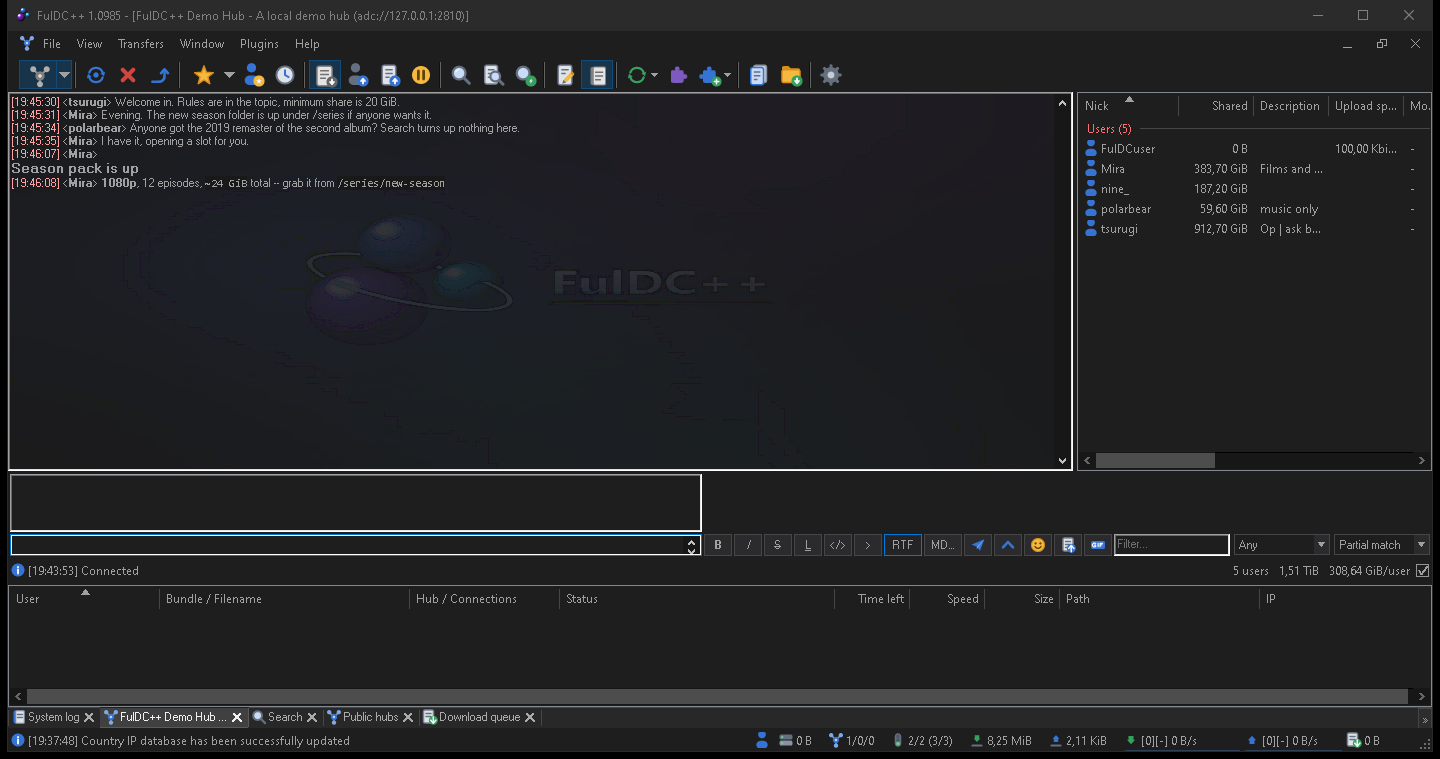Click the green Refresh file list icon

click(637, 75)
